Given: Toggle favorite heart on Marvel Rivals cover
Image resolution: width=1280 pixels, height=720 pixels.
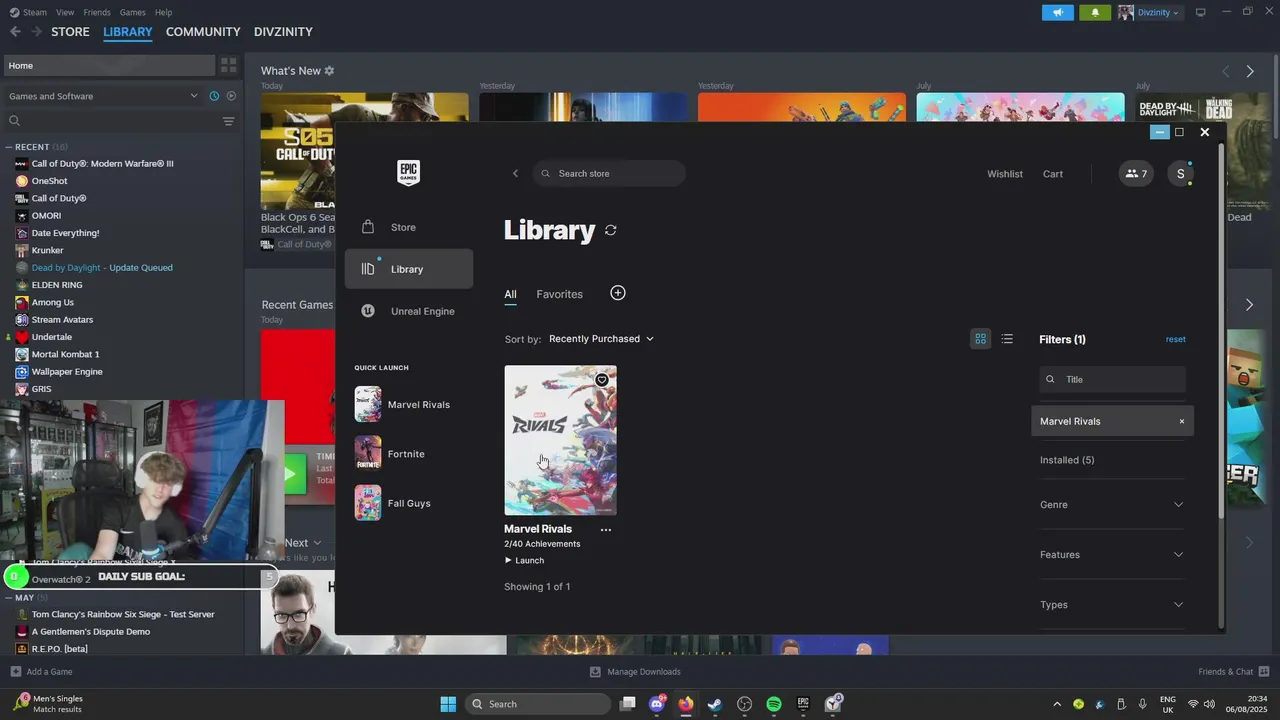Looking at the screenshot, I should pyautogui.click(x=602, y=380).
